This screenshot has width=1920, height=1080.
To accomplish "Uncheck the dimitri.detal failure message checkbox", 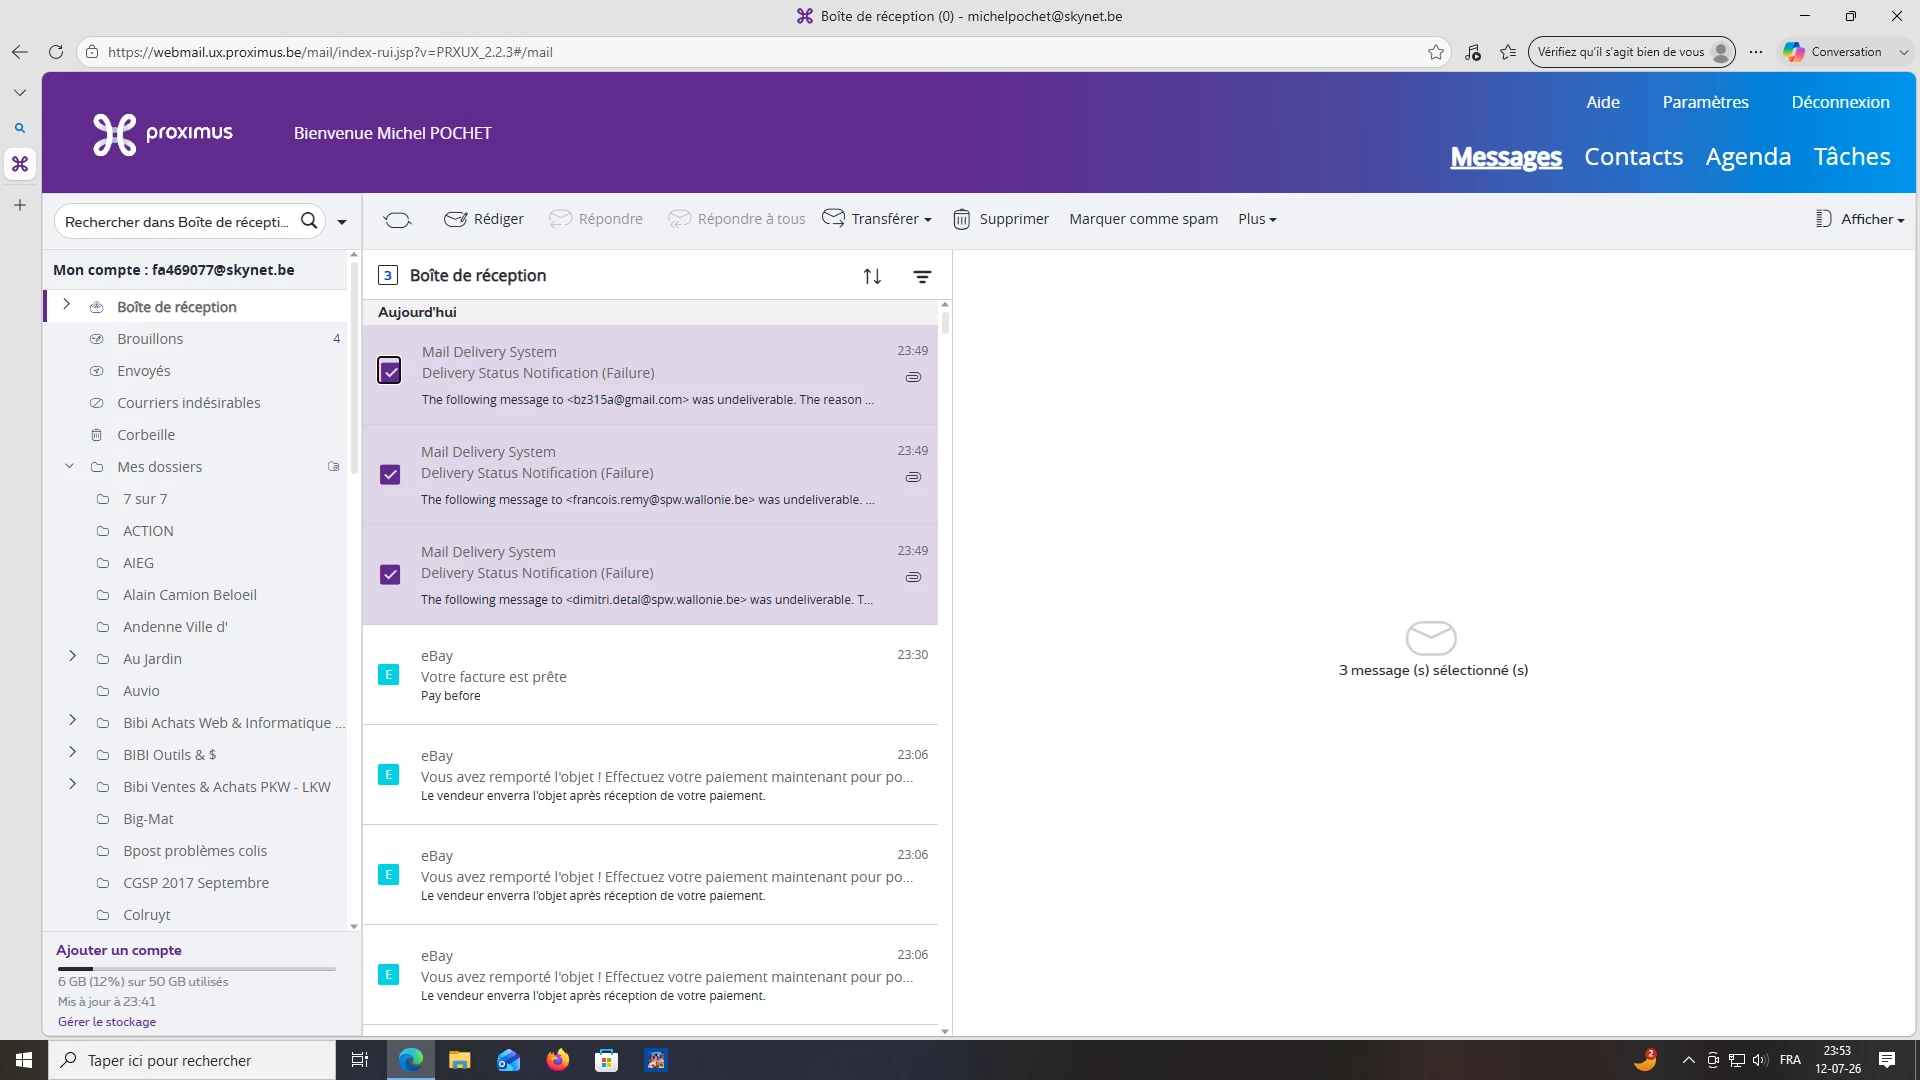I will pos(390,574).
